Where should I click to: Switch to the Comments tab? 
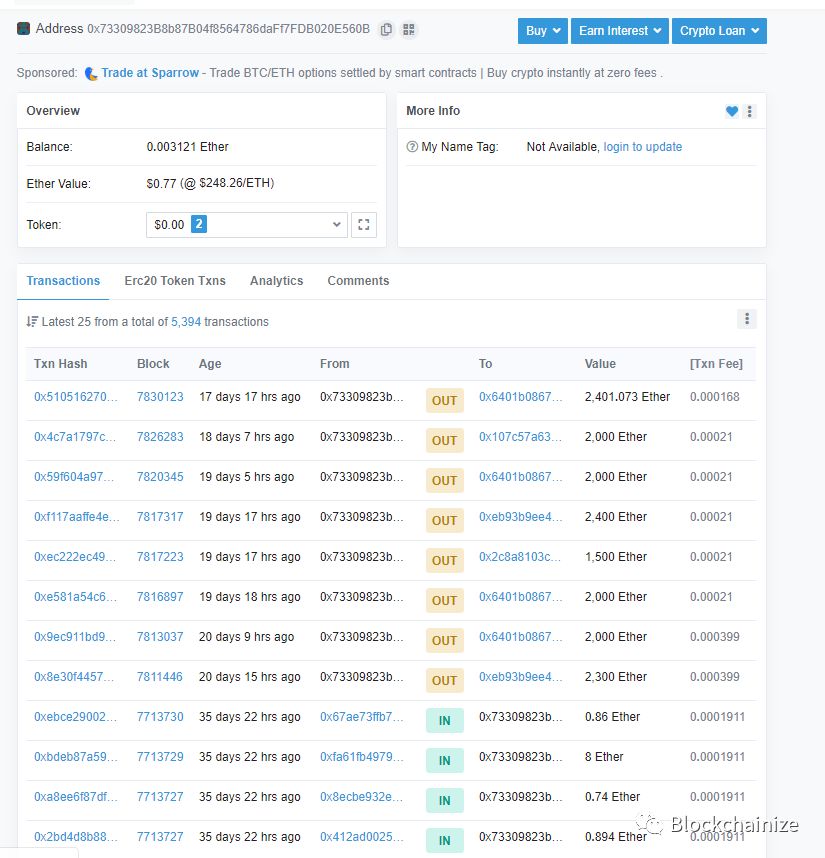tap(358, 281)
